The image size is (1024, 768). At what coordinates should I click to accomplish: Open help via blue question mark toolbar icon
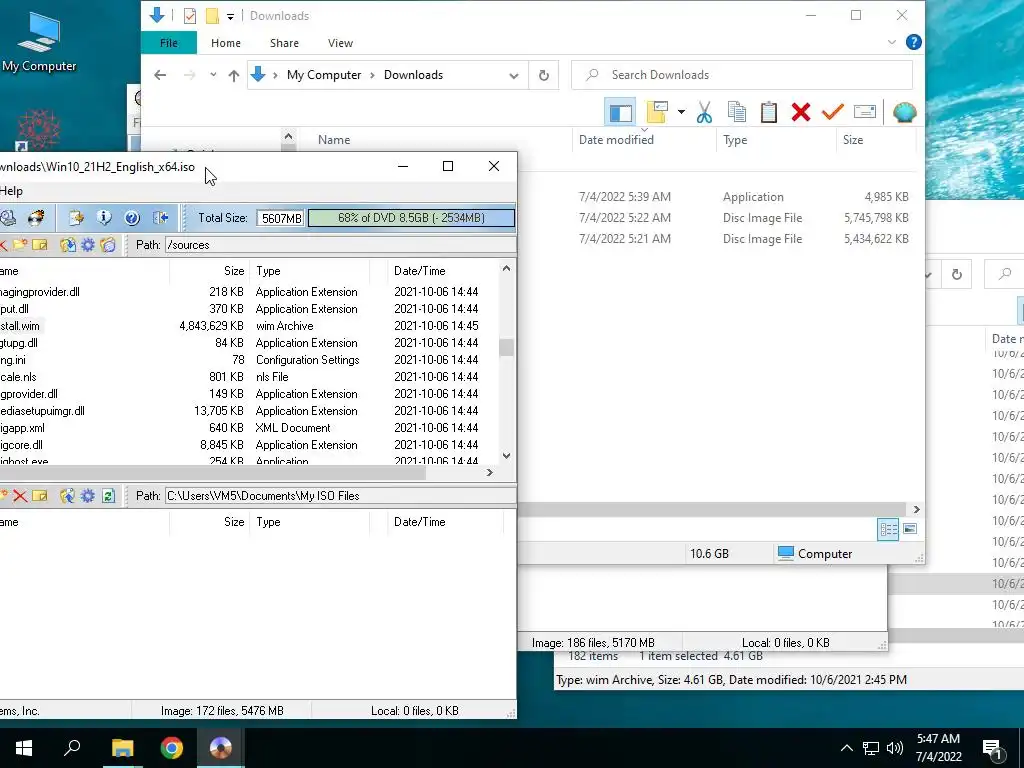132,218
